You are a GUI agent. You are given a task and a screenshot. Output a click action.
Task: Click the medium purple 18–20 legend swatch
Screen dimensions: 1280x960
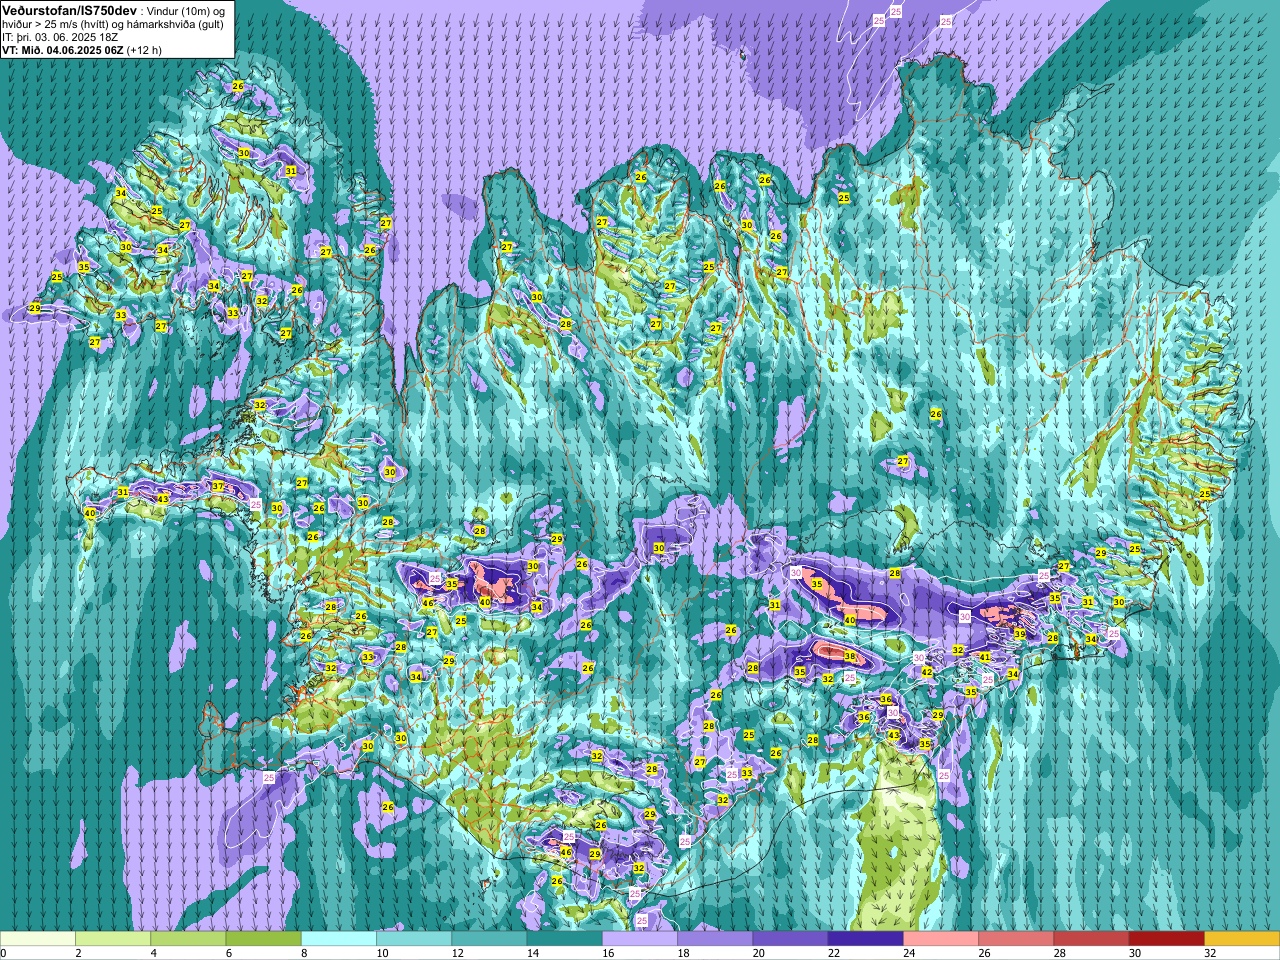coord(715,939)
